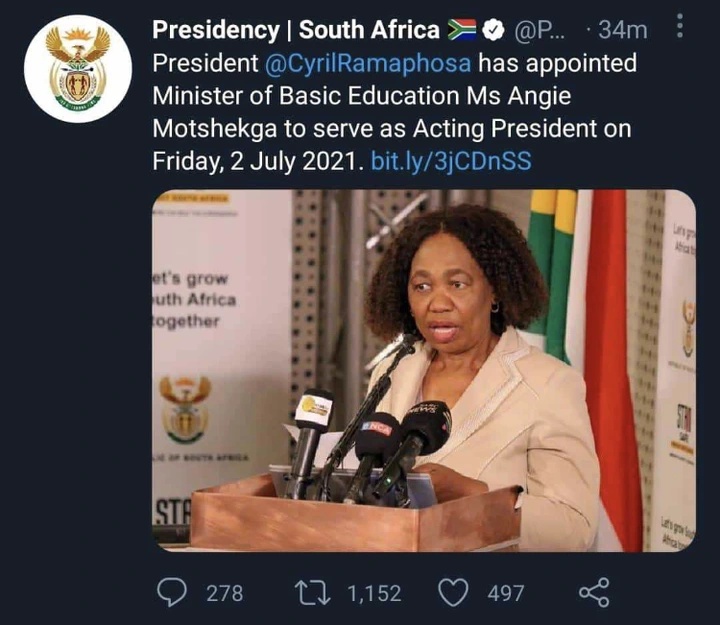Screen dimensions: 720x625
Task: Open the Presidency coat of arms profile avatar
Action: 78,69
